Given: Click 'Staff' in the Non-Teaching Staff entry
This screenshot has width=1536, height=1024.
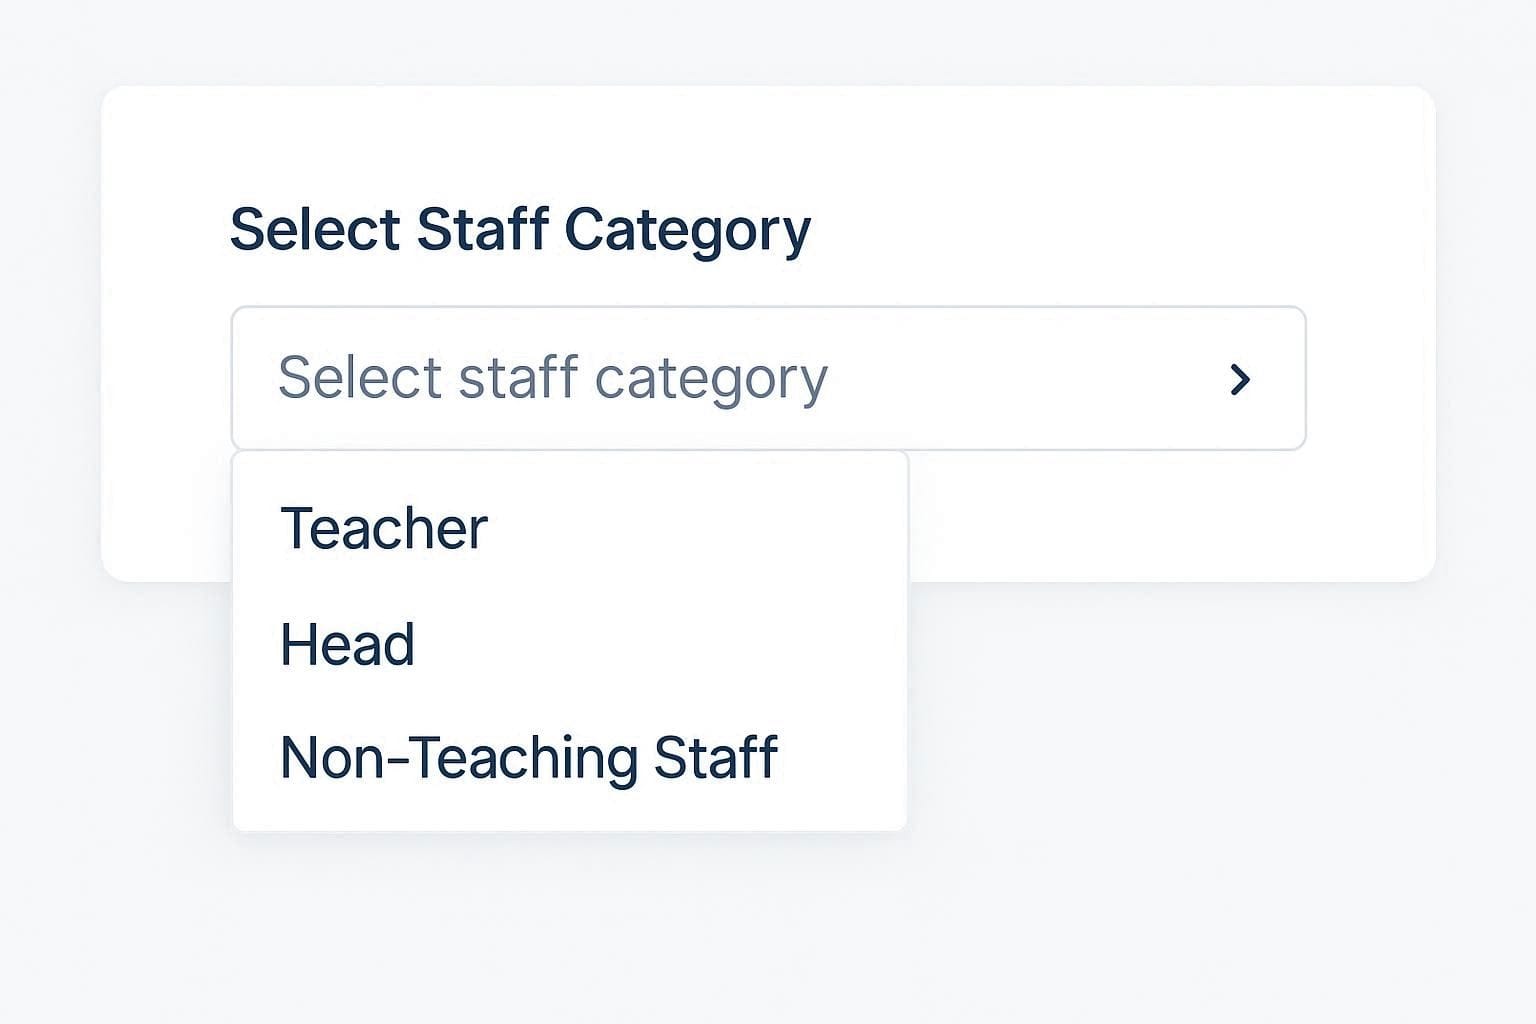Looking at the screenshot, I should point(715,757).
